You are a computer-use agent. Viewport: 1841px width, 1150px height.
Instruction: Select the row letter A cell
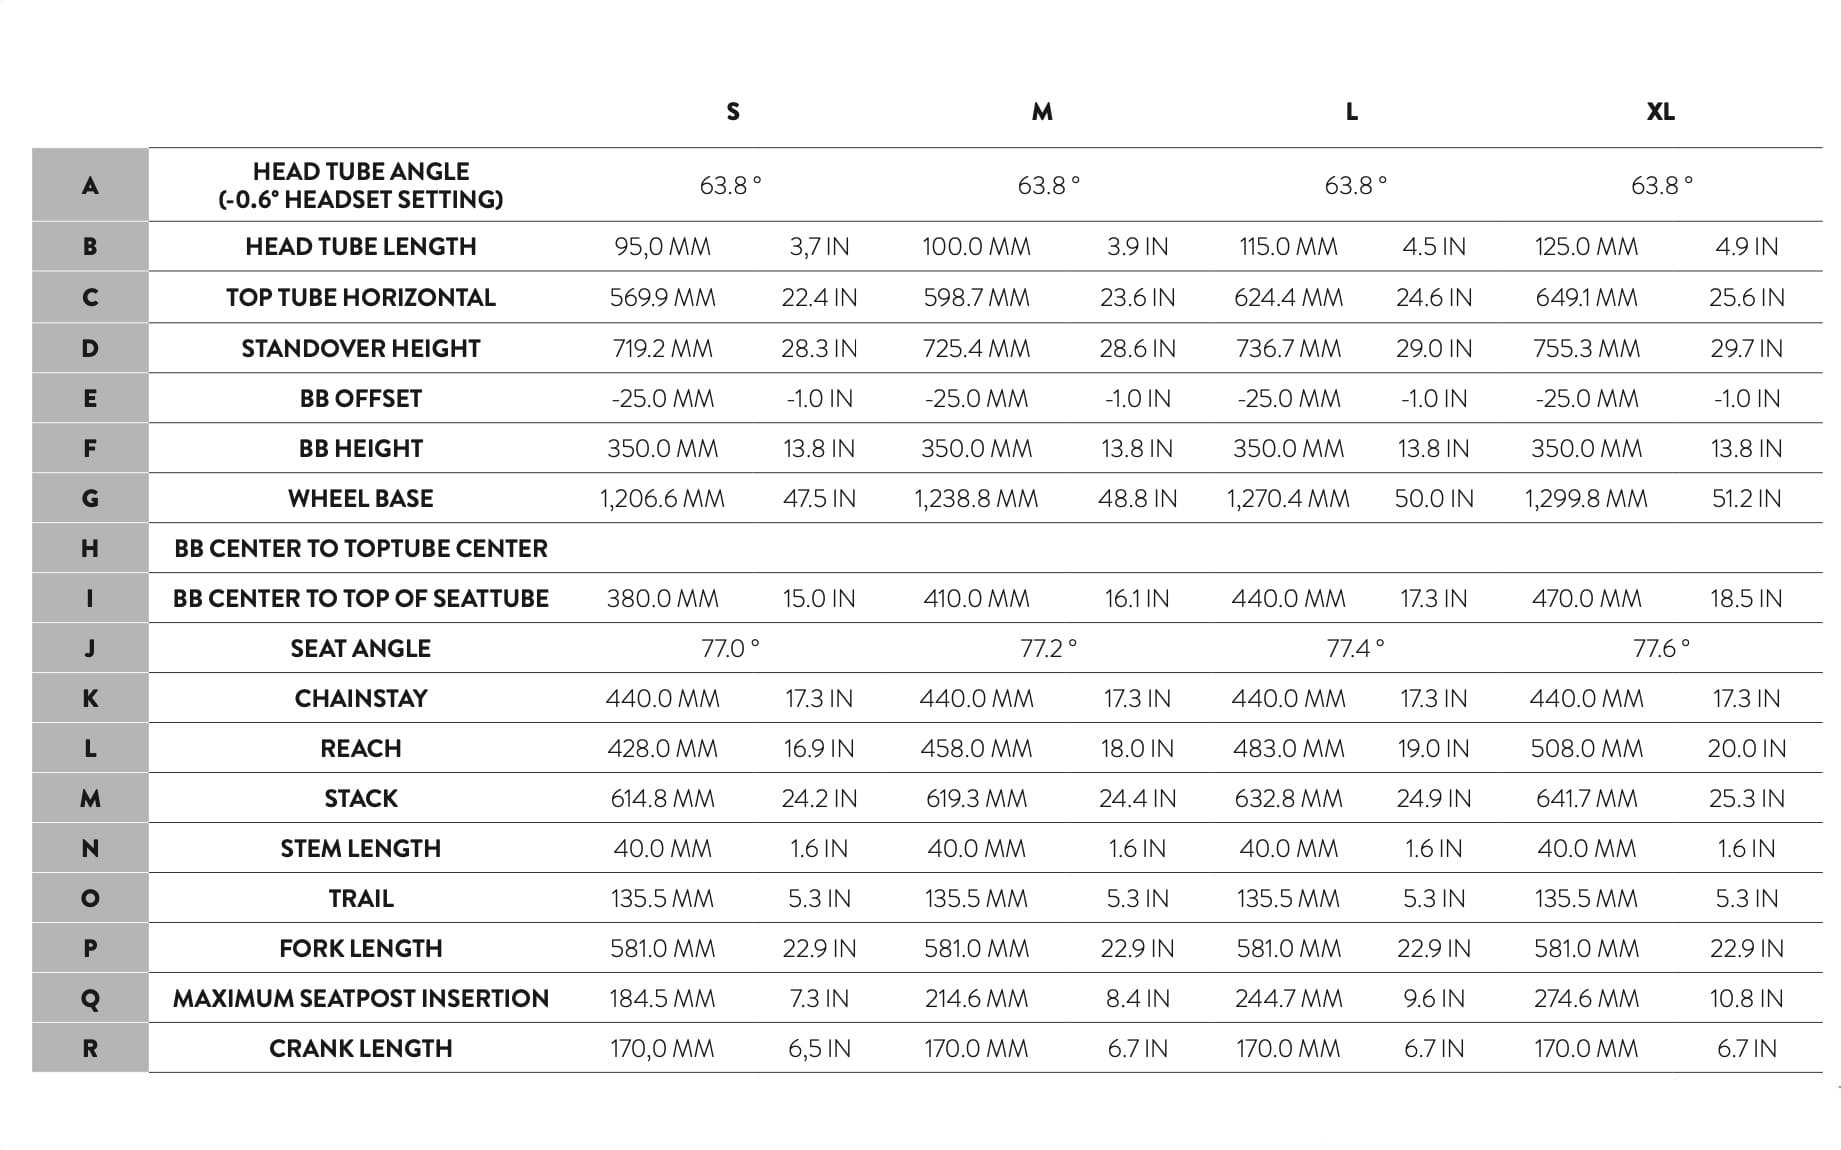(90, 185)
